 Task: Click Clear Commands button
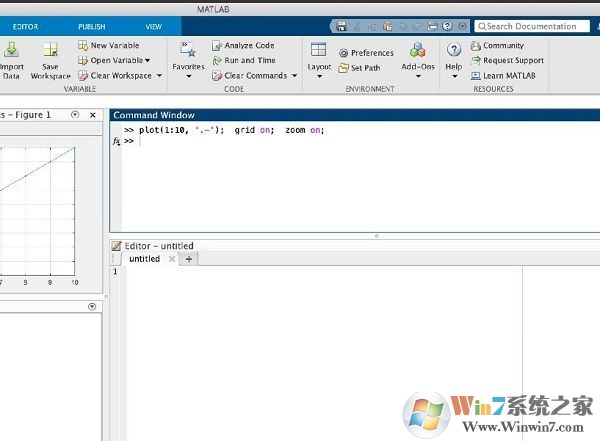click(x=249, y=75)
